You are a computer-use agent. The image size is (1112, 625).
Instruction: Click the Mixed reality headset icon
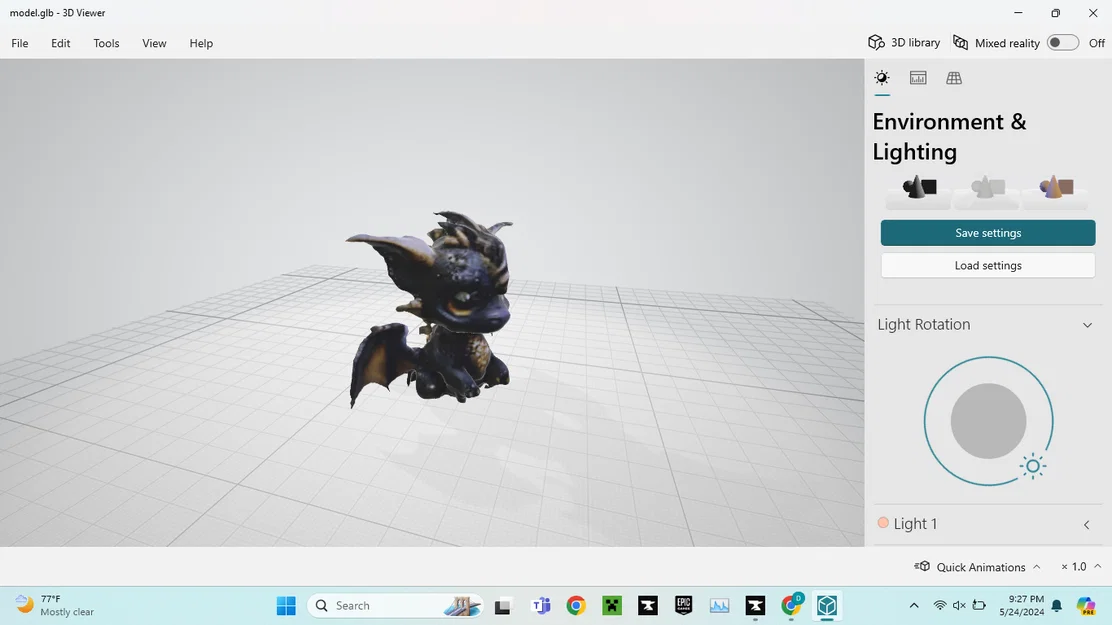(x=960, y=43)
